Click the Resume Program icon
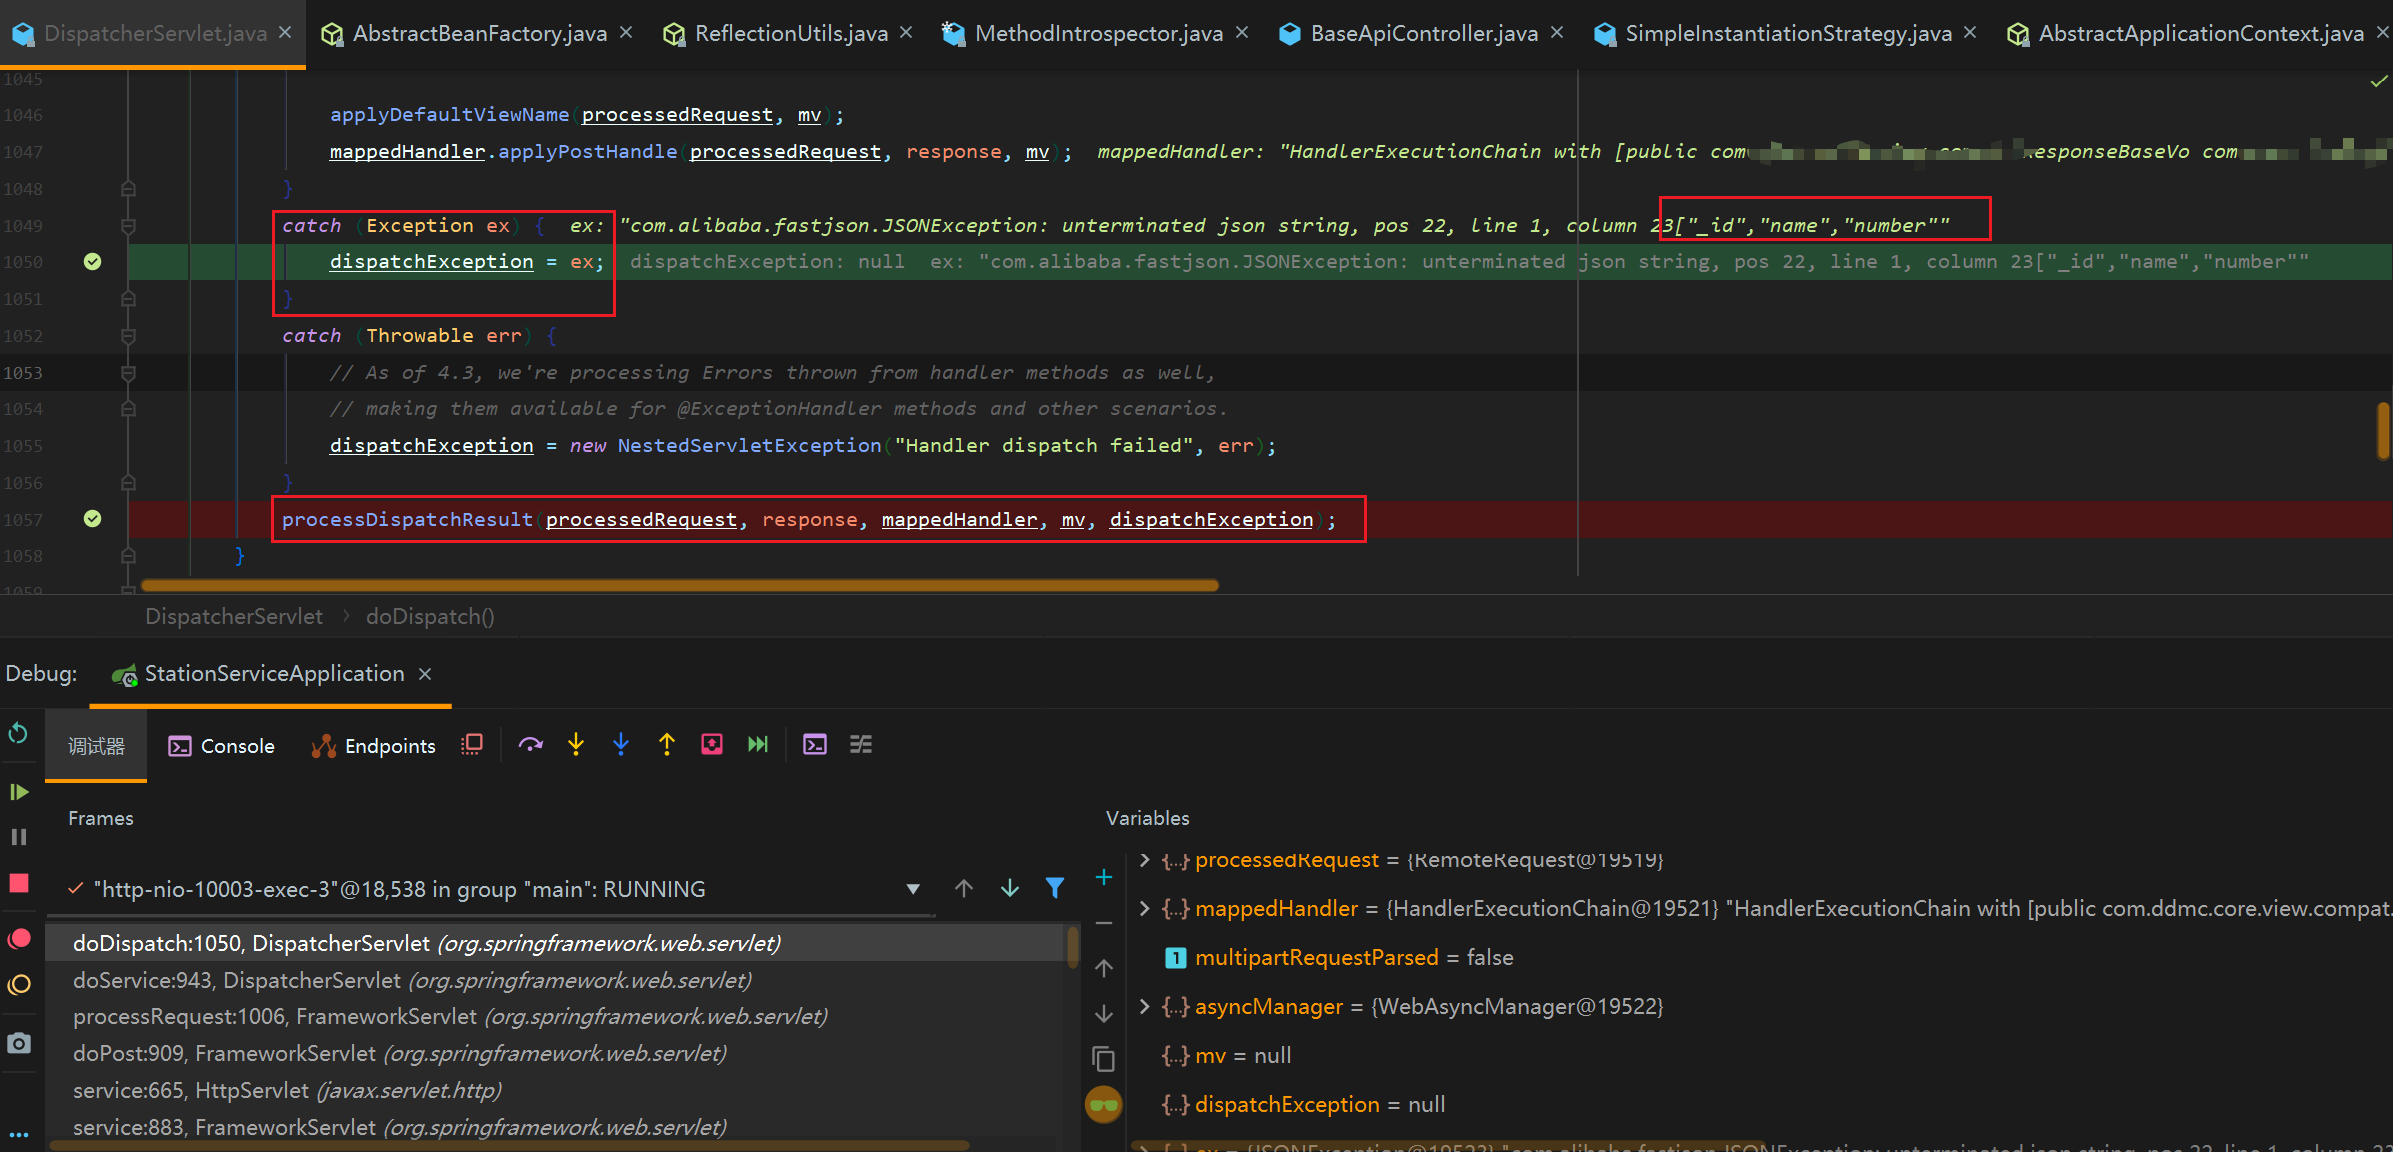 pyautogui.click(x=19, y=792)
